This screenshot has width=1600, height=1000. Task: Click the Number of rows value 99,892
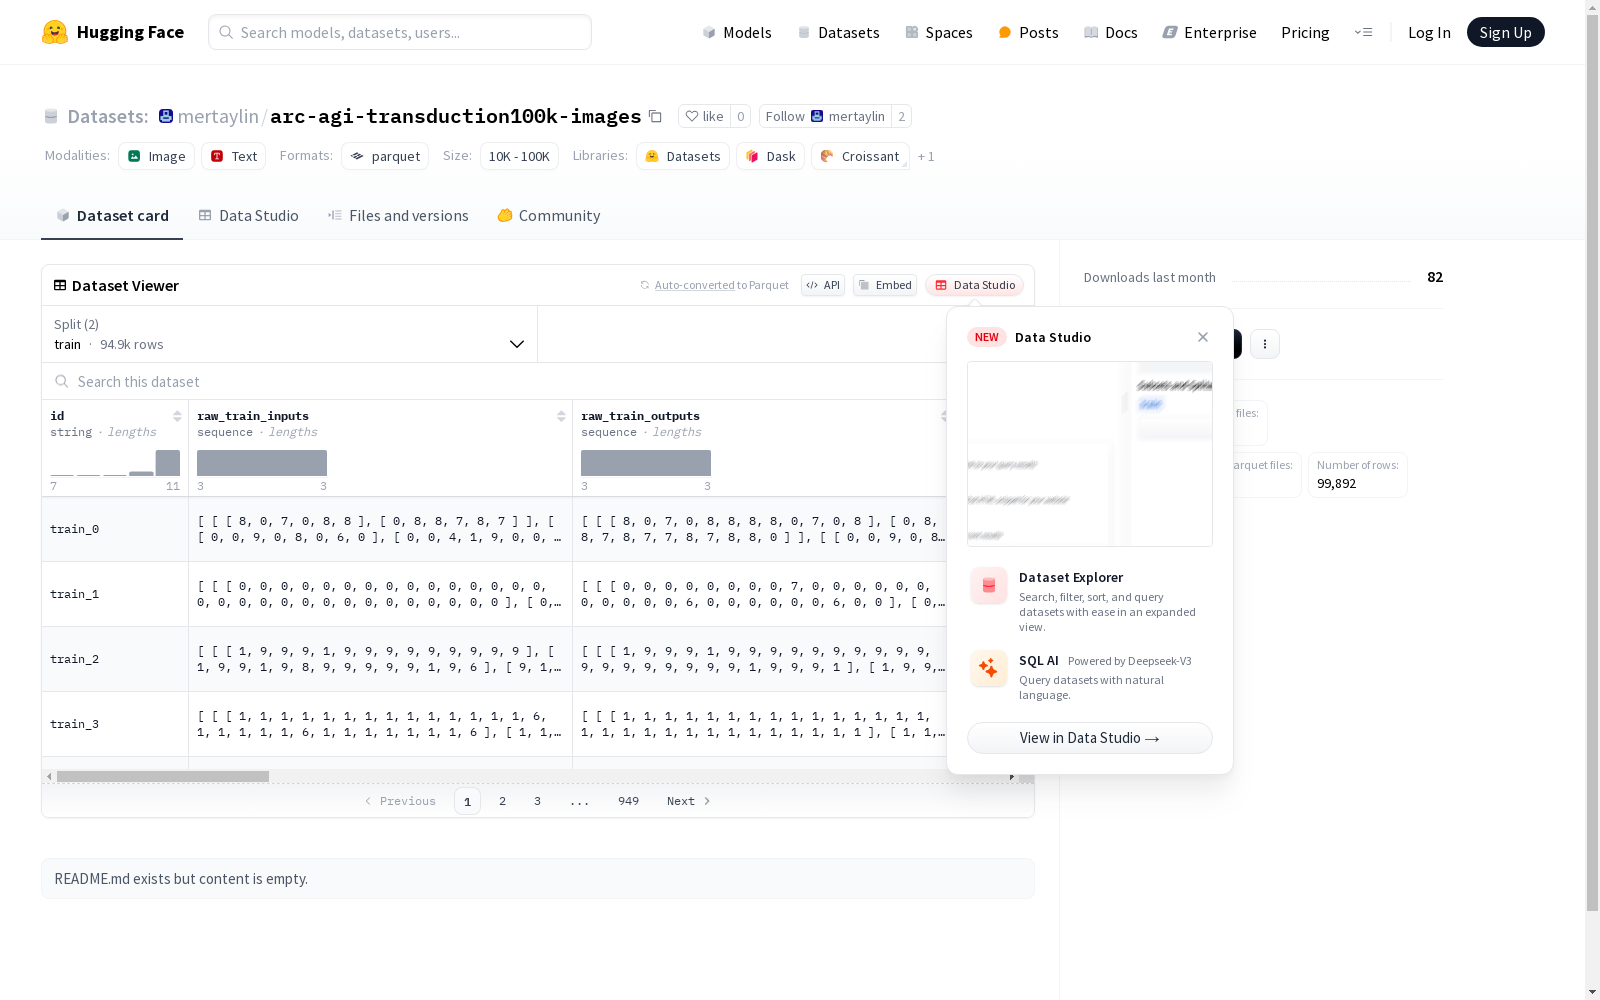coord(1337,483)
